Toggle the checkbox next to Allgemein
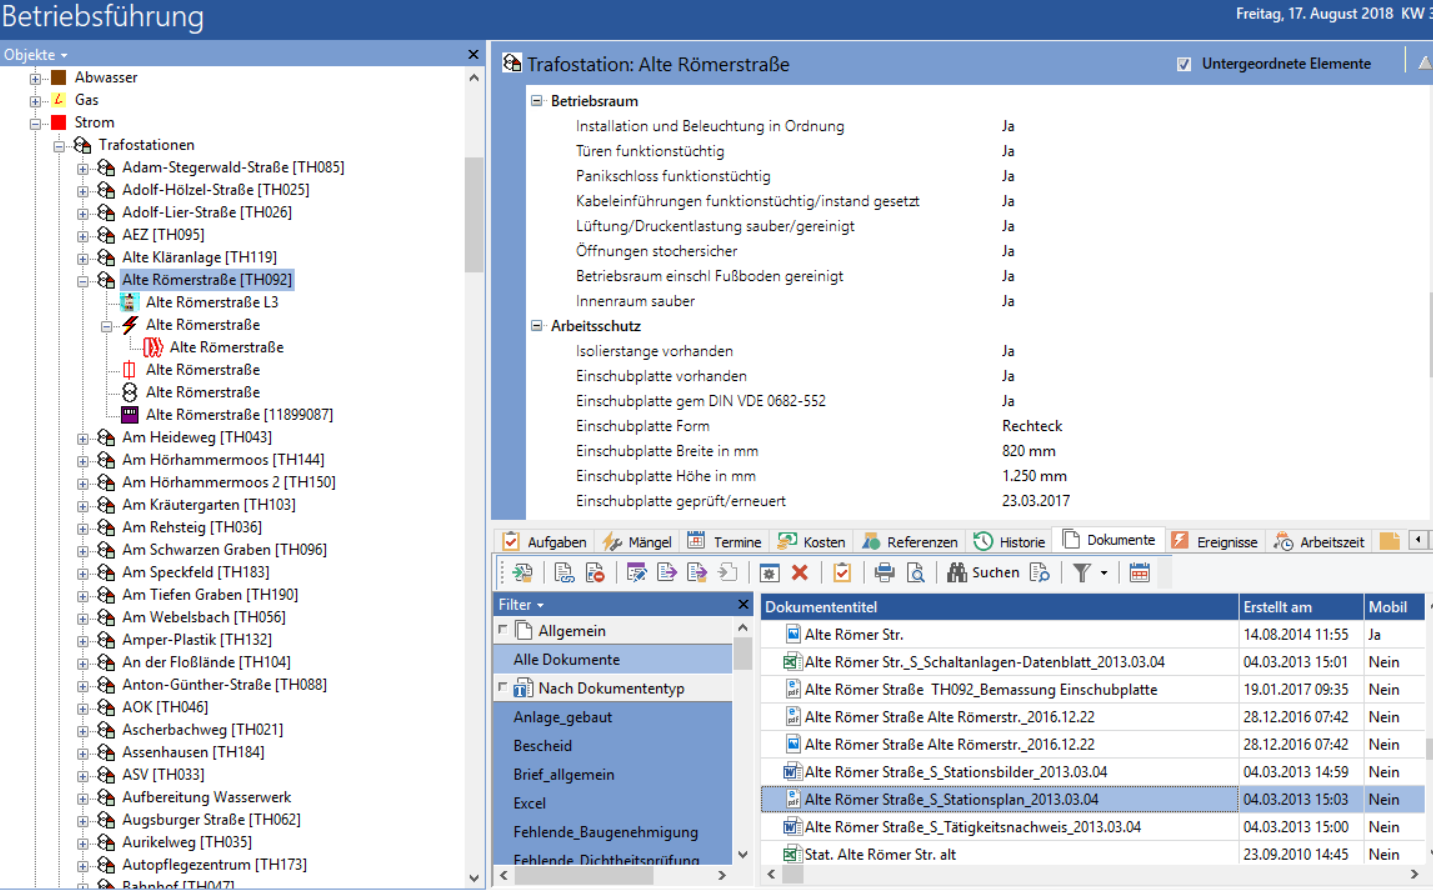1433x890 pixels. pyautogui.click(x=503, y=630)
